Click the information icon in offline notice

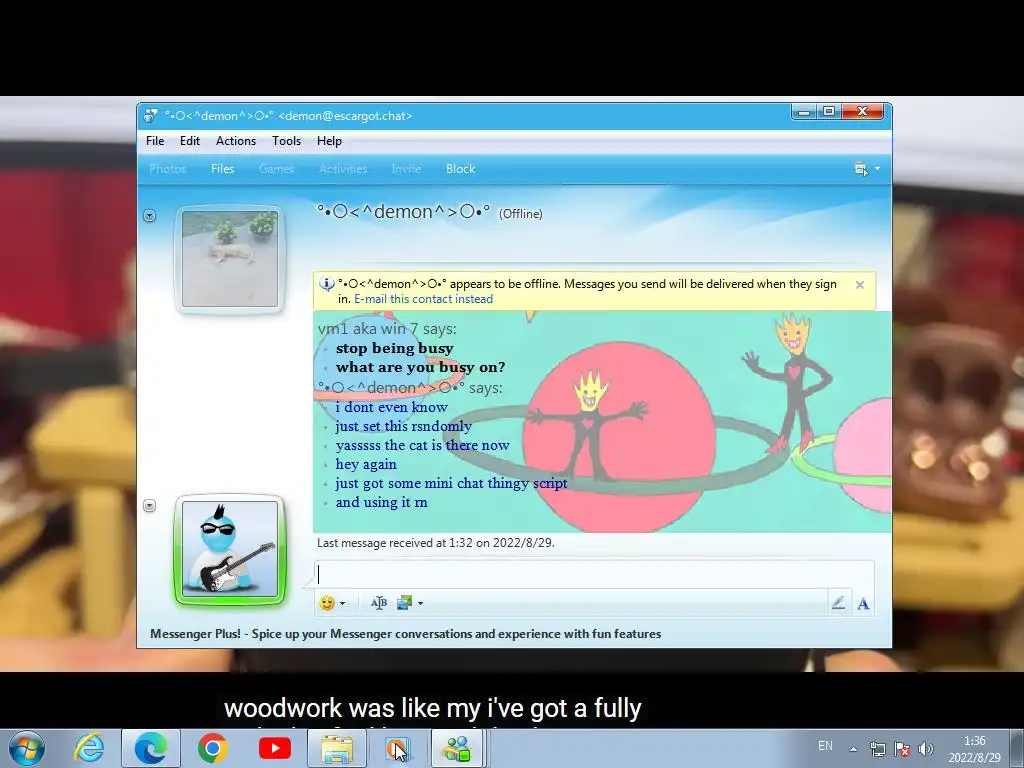tap(327, 285)
